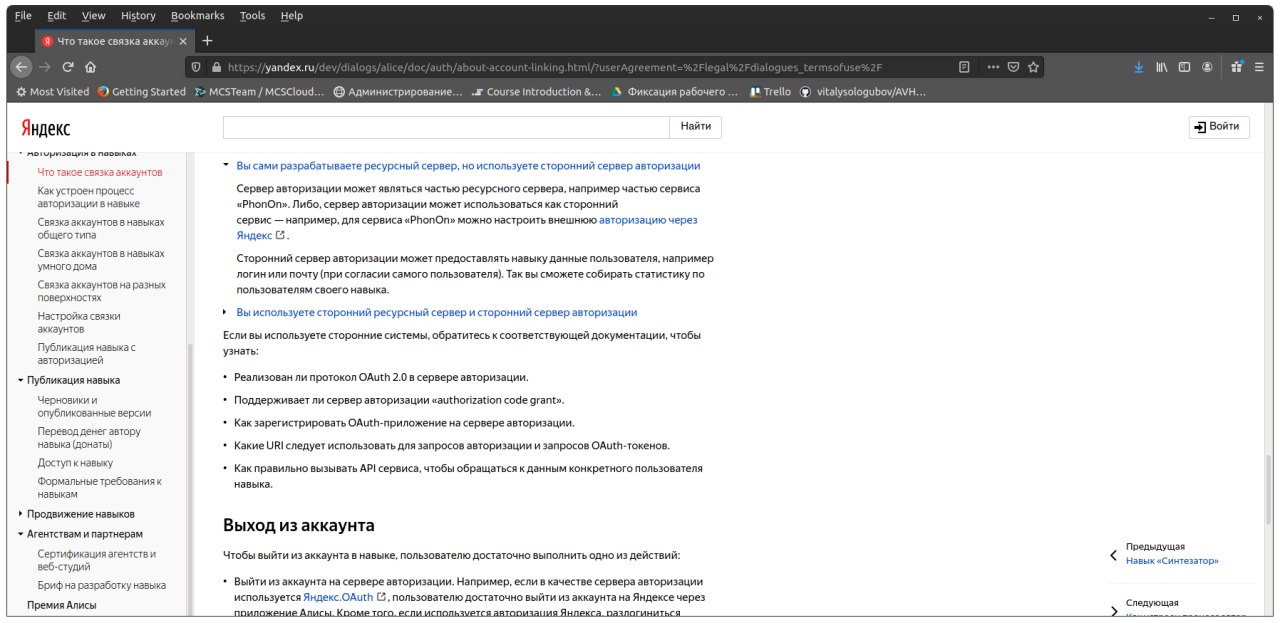Reload the current page
The width and height of the screenshot is (1280, 623).
[68, 67]
